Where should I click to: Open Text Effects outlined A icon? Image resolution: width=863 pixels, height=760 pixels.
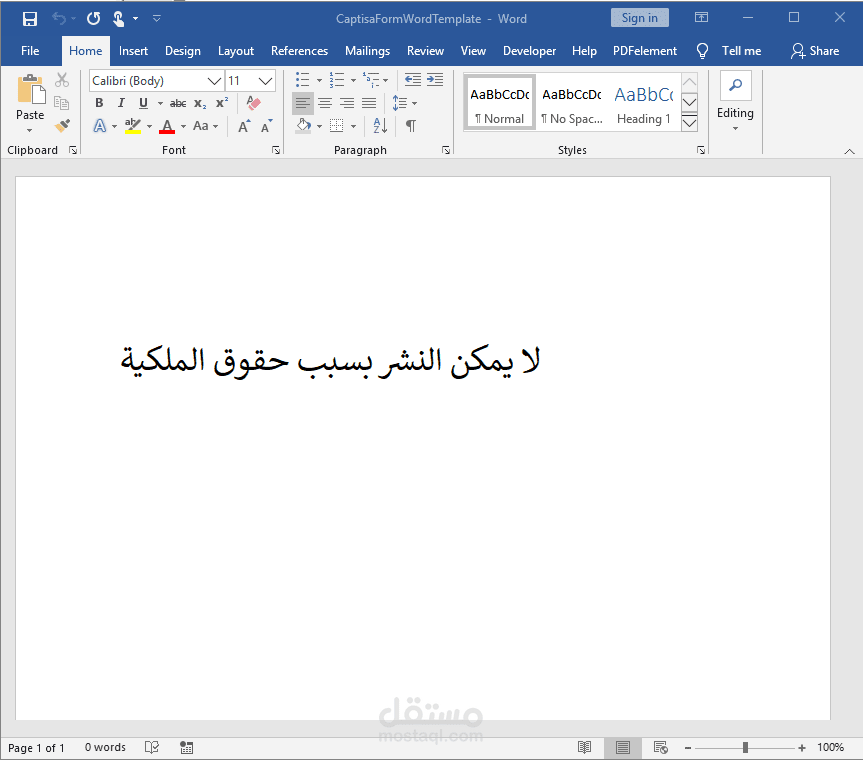[x=100, y=126]
